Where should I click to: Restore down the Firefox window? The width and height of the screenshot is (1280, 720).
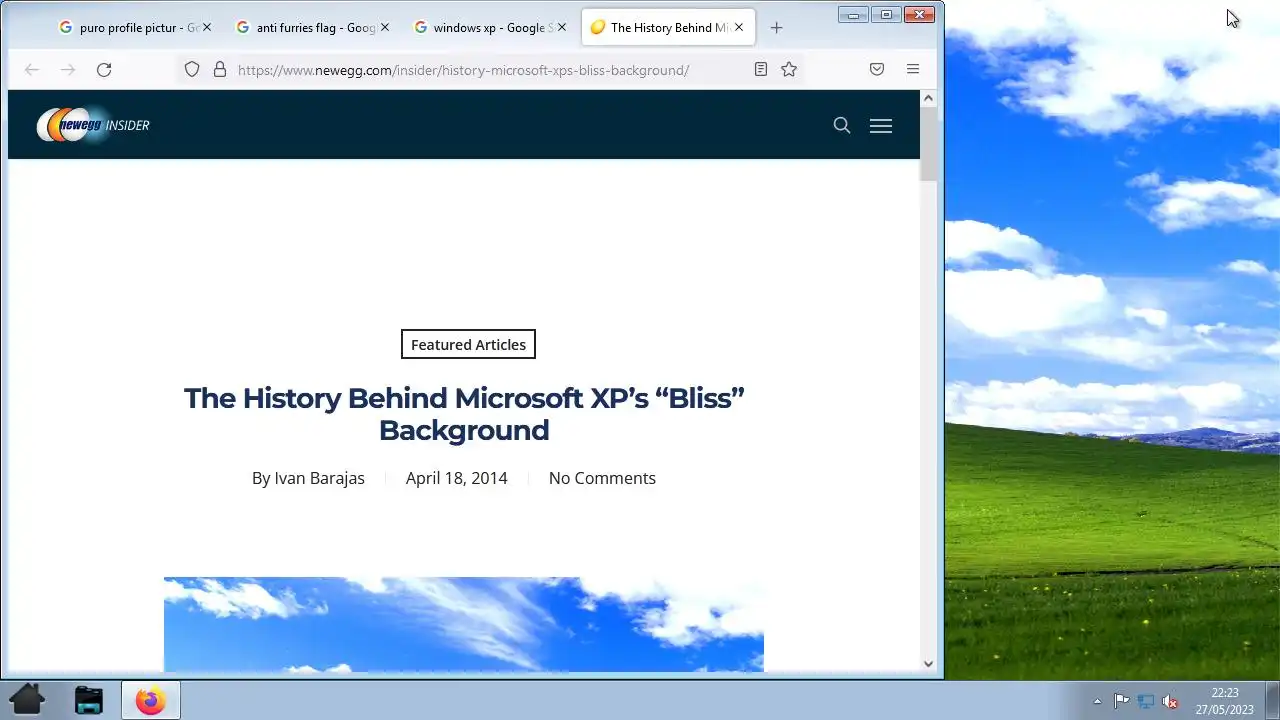[x=886, y=14]
